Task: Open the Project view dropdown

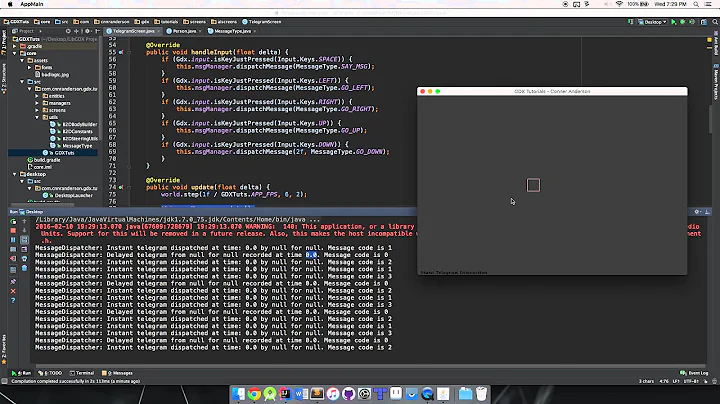Action: 28,31
